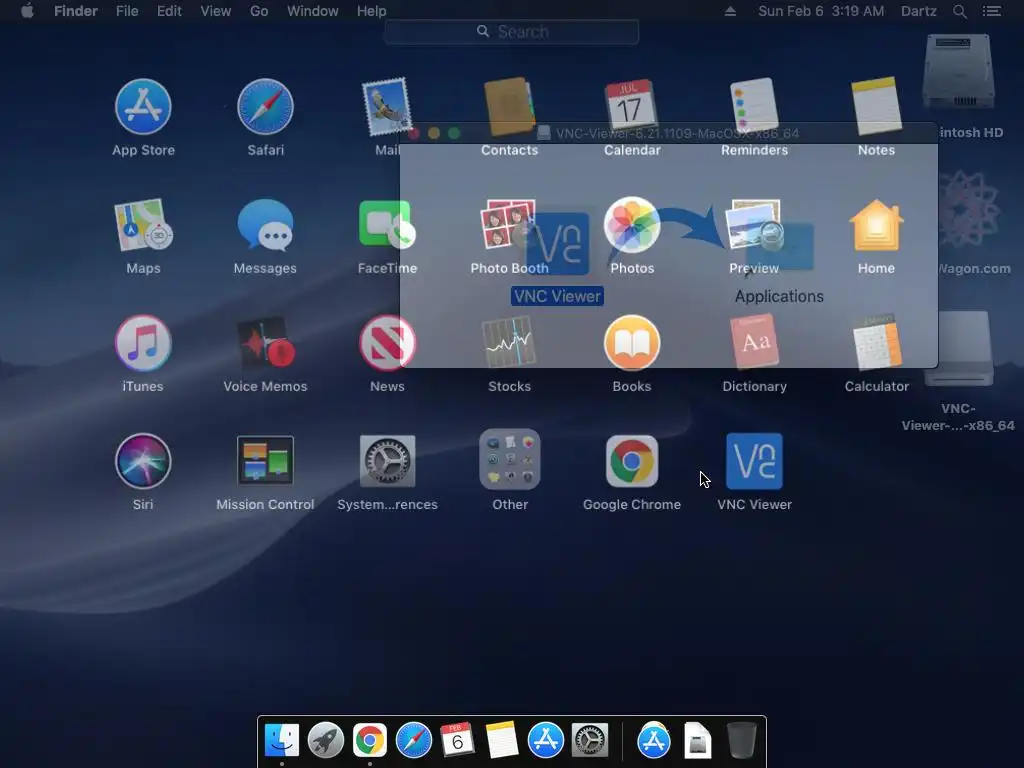Select the Macintosh HD desktop drive
This screenshot has width=1024, height=768.
(959, 72)
